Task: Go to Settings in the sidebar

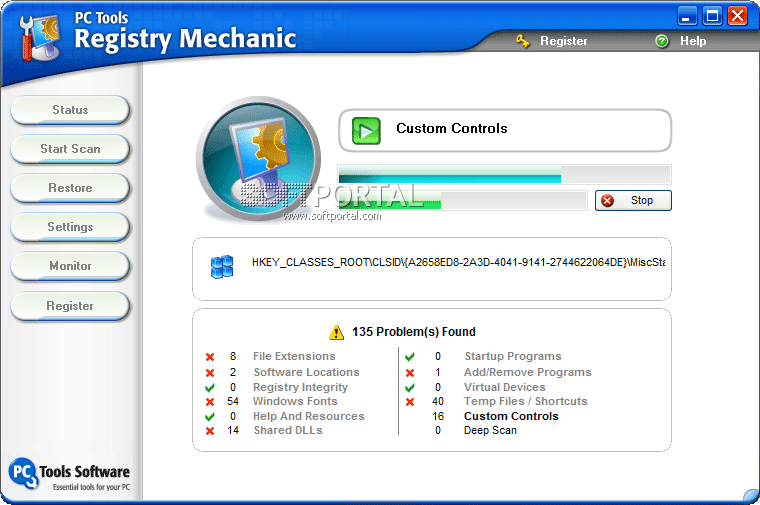Action: click(x=70, y=227)
